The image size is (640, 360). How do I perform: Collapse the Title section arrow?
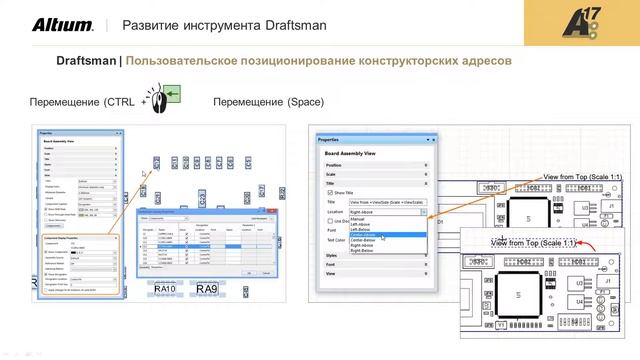426,183
